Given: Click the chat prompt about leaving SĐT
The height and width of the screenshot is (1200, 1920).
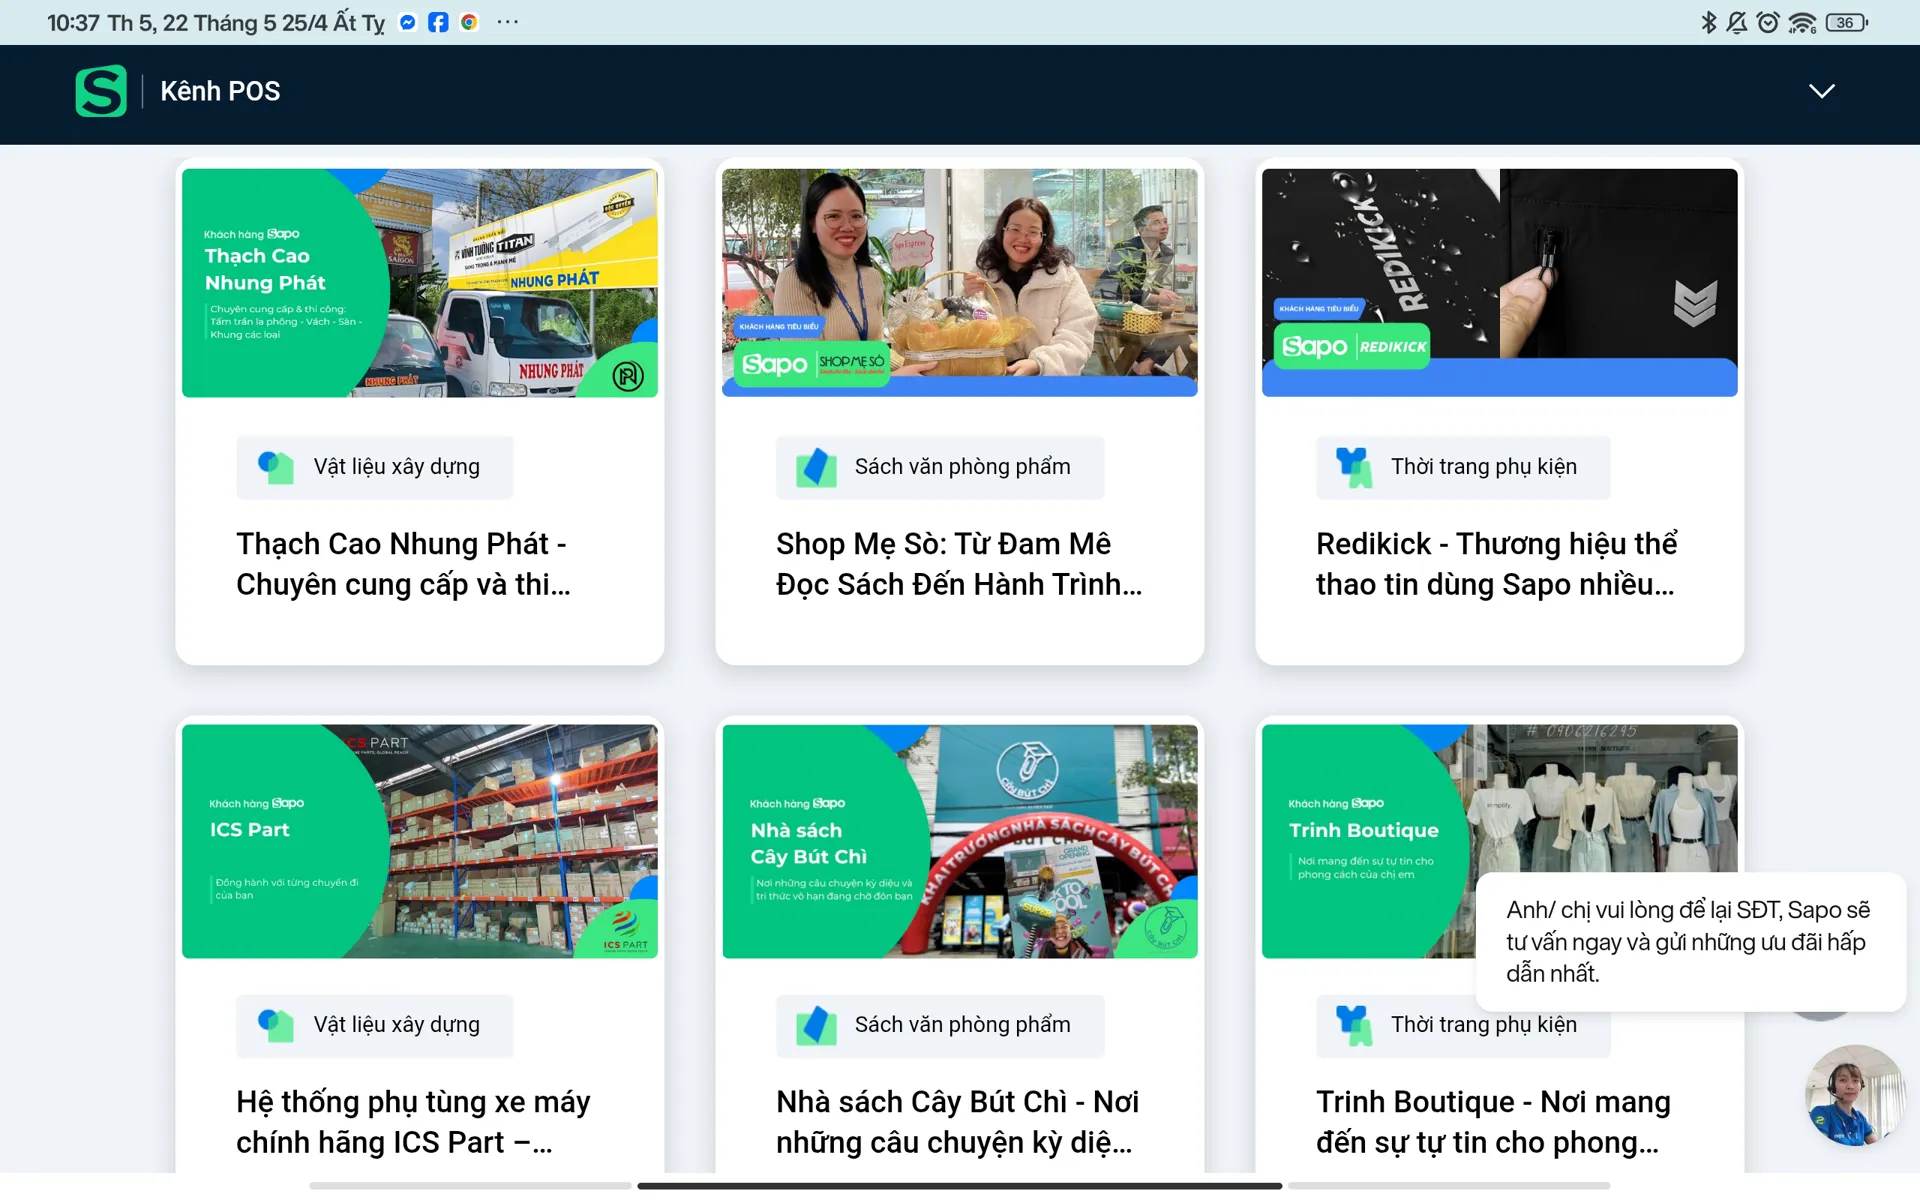Looking at the screenshot, I should coord(1690,941).
